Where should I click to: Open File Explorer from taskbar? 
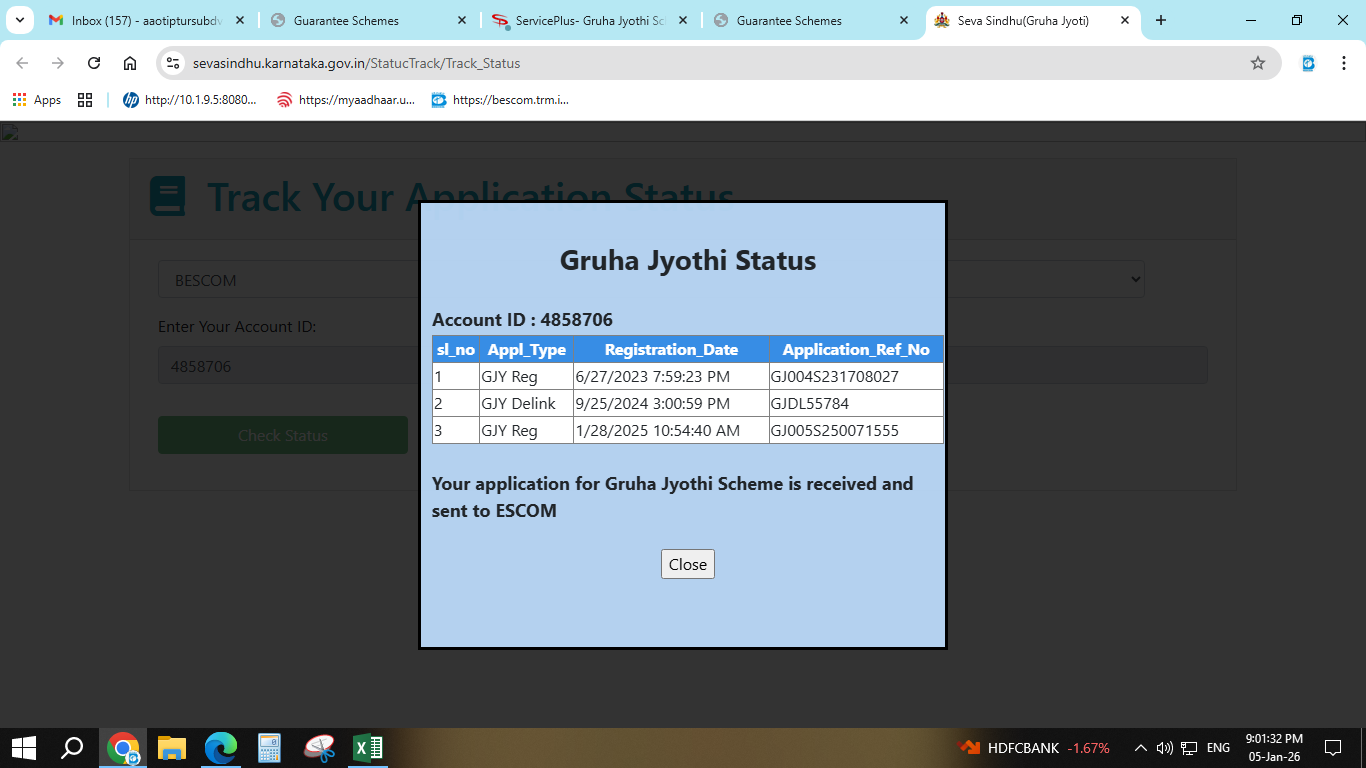pos(172,747)
